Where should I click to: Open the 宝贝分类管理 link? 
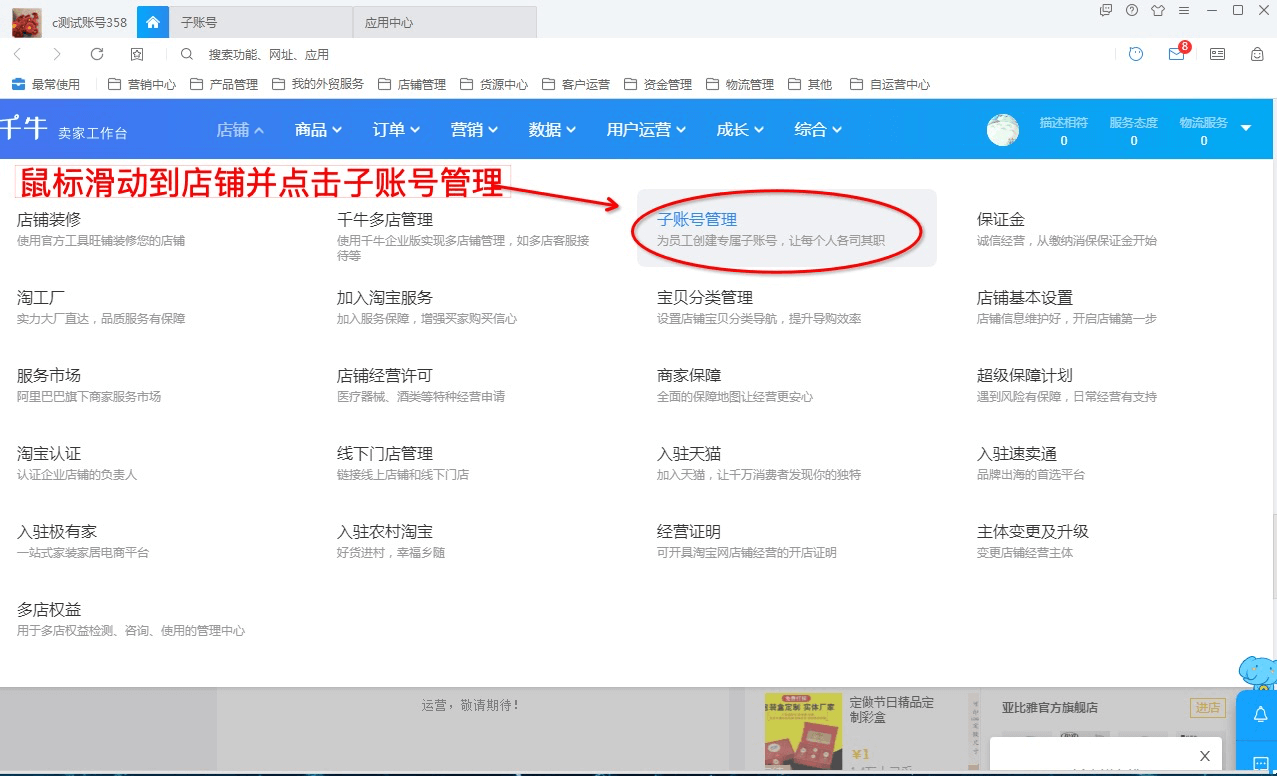pos(705,298)
